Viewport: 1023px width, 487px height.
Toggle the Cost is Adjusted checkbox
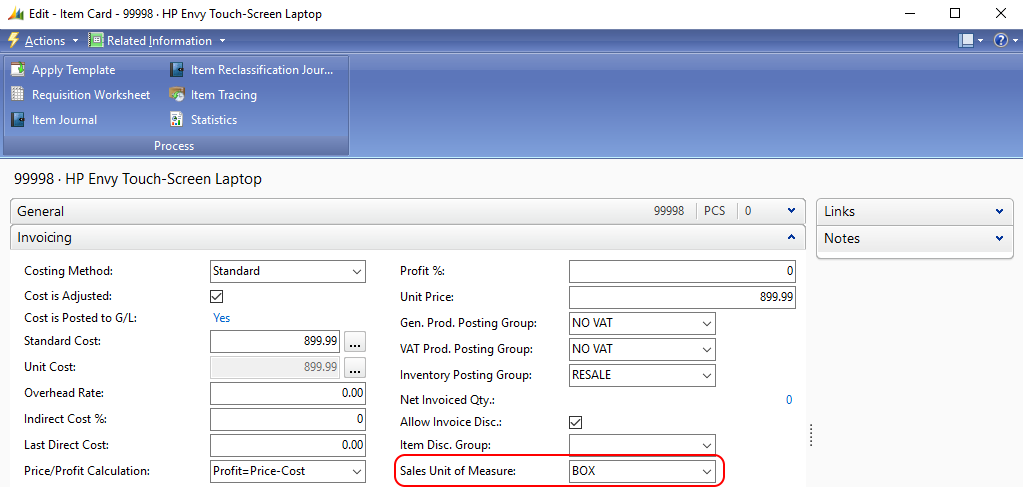pyautogui.click(x=217, y=297)
